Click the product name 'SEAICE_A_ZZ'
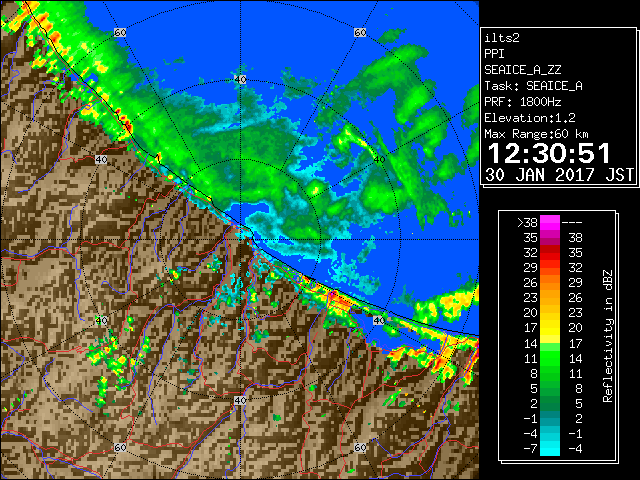This screenshot has width=640, height=480. tap(523, 70)
